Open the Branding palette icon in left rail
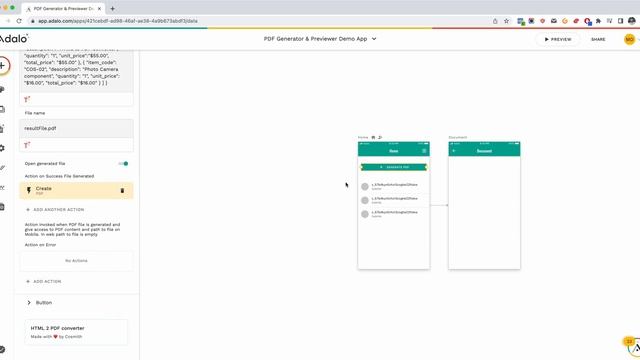The image size is (640, 360). point(2,89)
